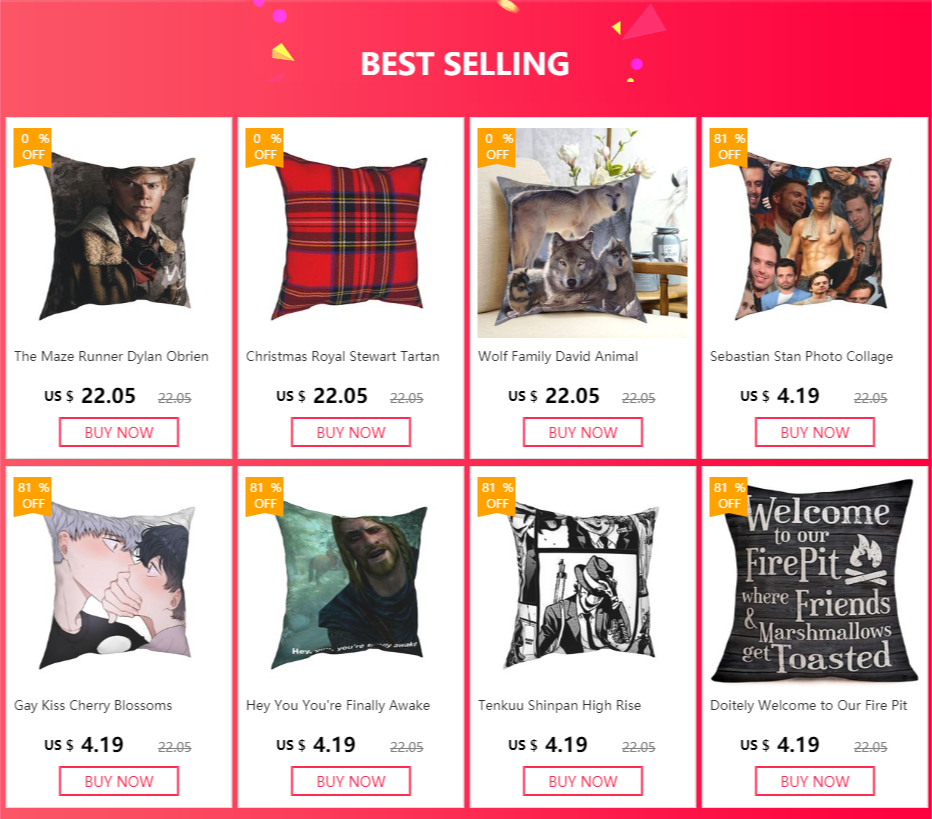Screen dimensions: 932x819
Task: View the wolf family pillow photo
Action: click(x=583, y=235)
